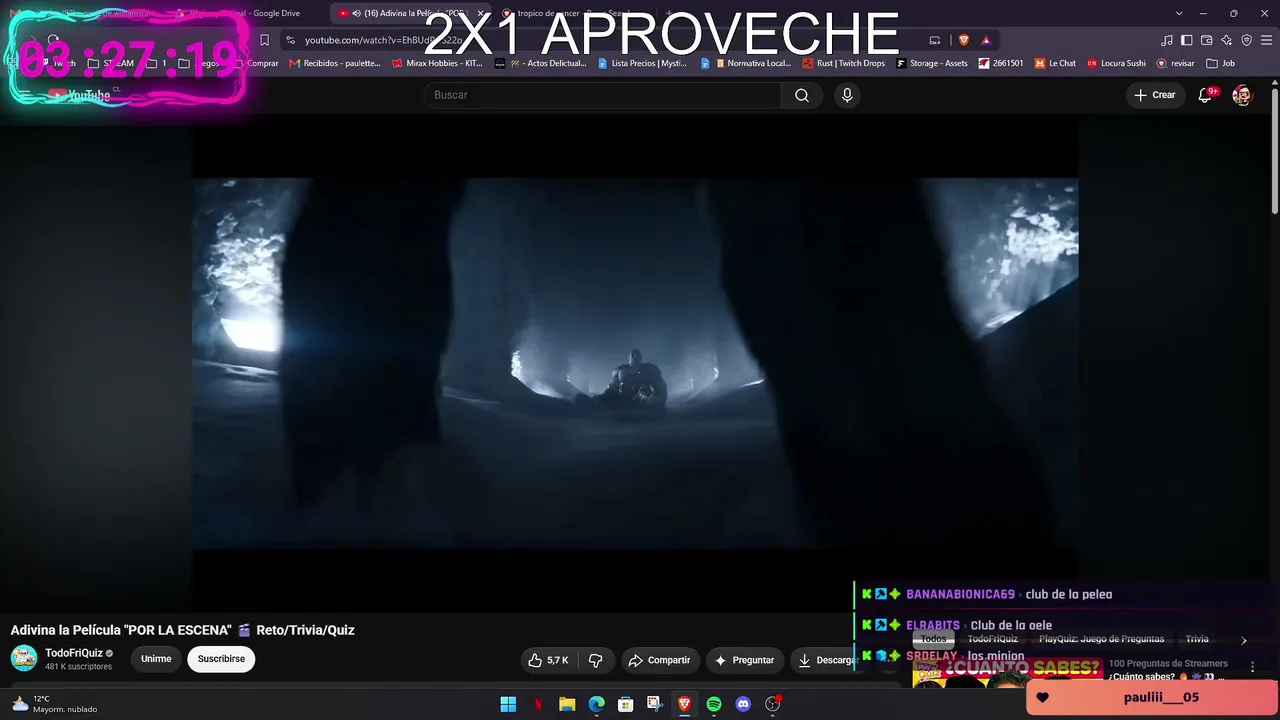Open the TodoFriQuiz channel name link
This screenshot has width=1280, height=720.
coord(74,653)
